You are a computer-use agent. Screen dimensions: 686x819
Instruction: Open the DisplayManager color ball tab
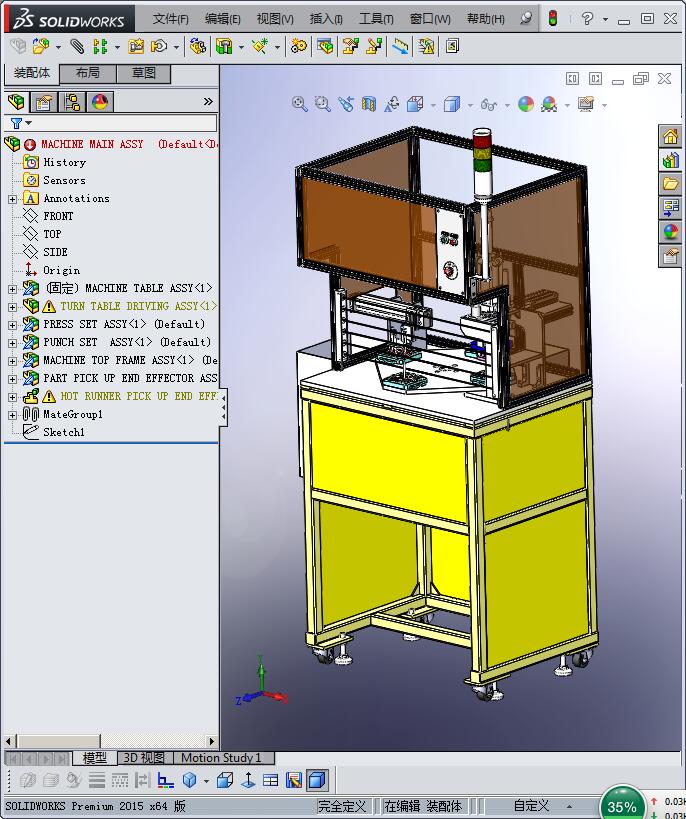click(100, 101)
